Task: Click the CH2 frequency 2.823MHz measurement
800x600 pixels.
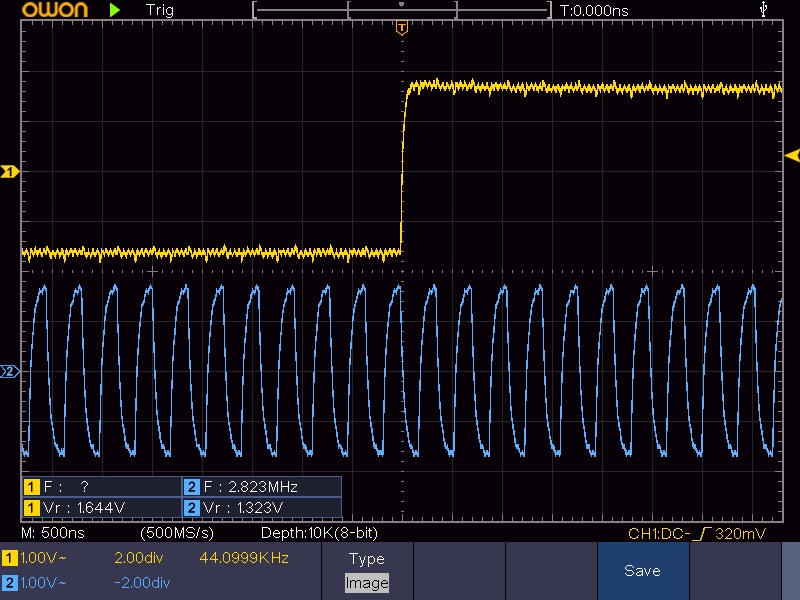Action: tap(249, 487)
